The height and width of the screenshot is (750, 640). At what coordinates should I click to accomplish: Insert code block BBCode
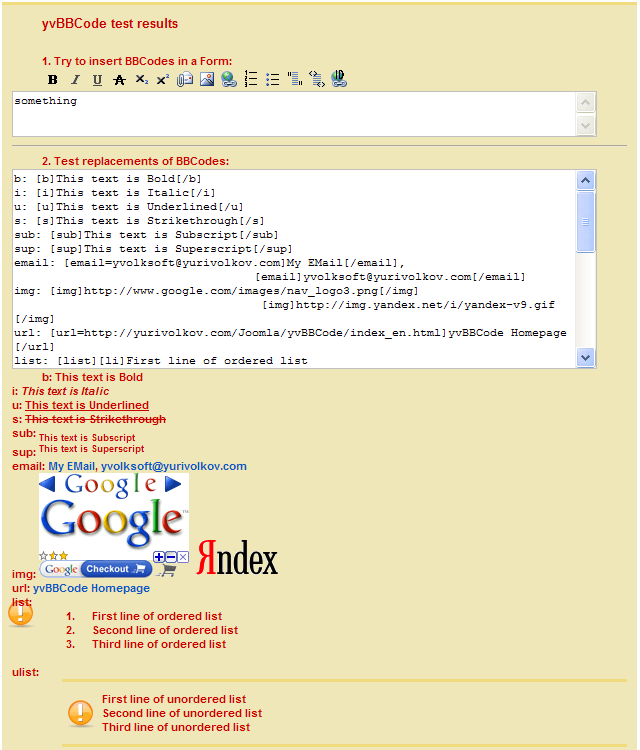(317, 79)
